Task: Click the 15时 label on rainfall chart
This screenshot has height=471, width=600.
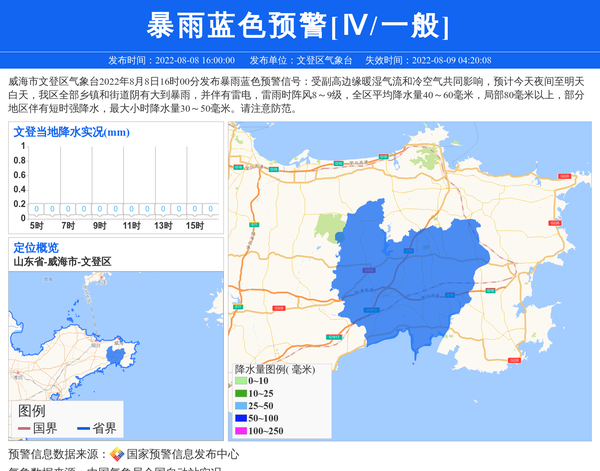Action: (x=194, y=226)
